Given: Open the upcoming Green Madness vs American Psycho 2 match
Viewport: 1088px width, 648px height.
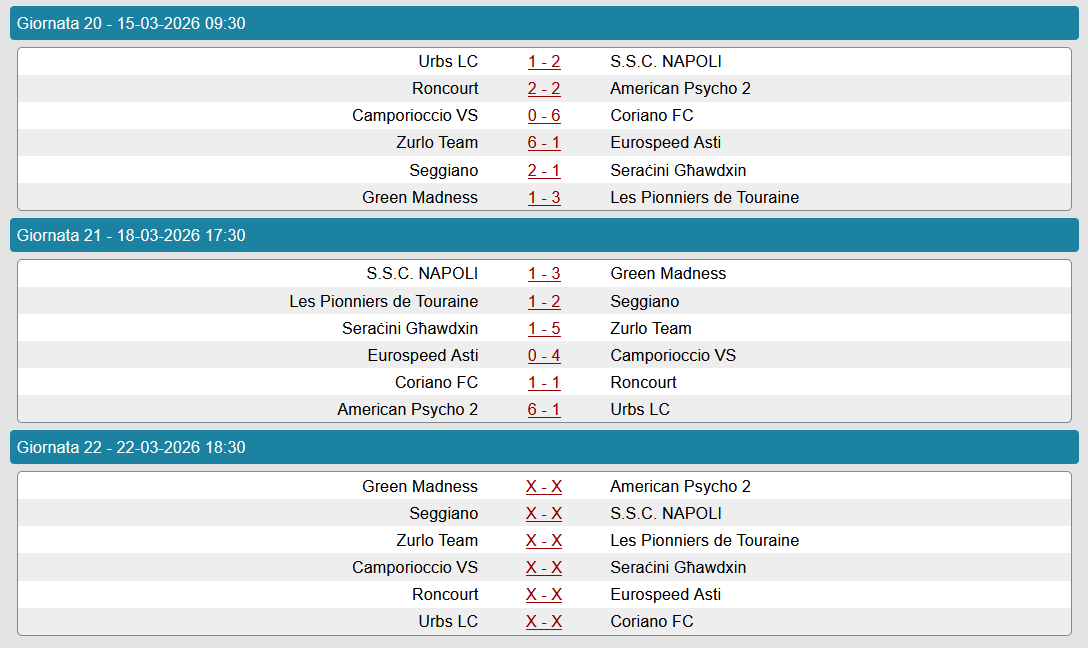Looking at the screenshot, I should pyautogui.click(x=544, y=487).
